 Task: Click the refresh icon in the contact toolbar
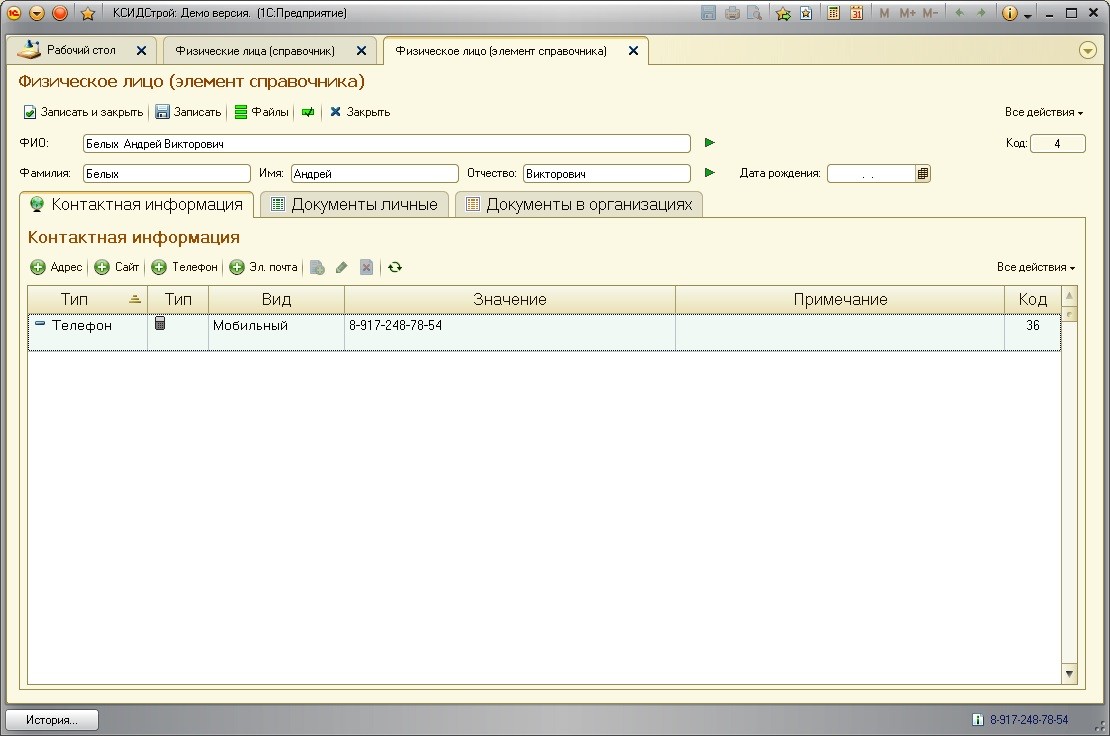(395, 267)
